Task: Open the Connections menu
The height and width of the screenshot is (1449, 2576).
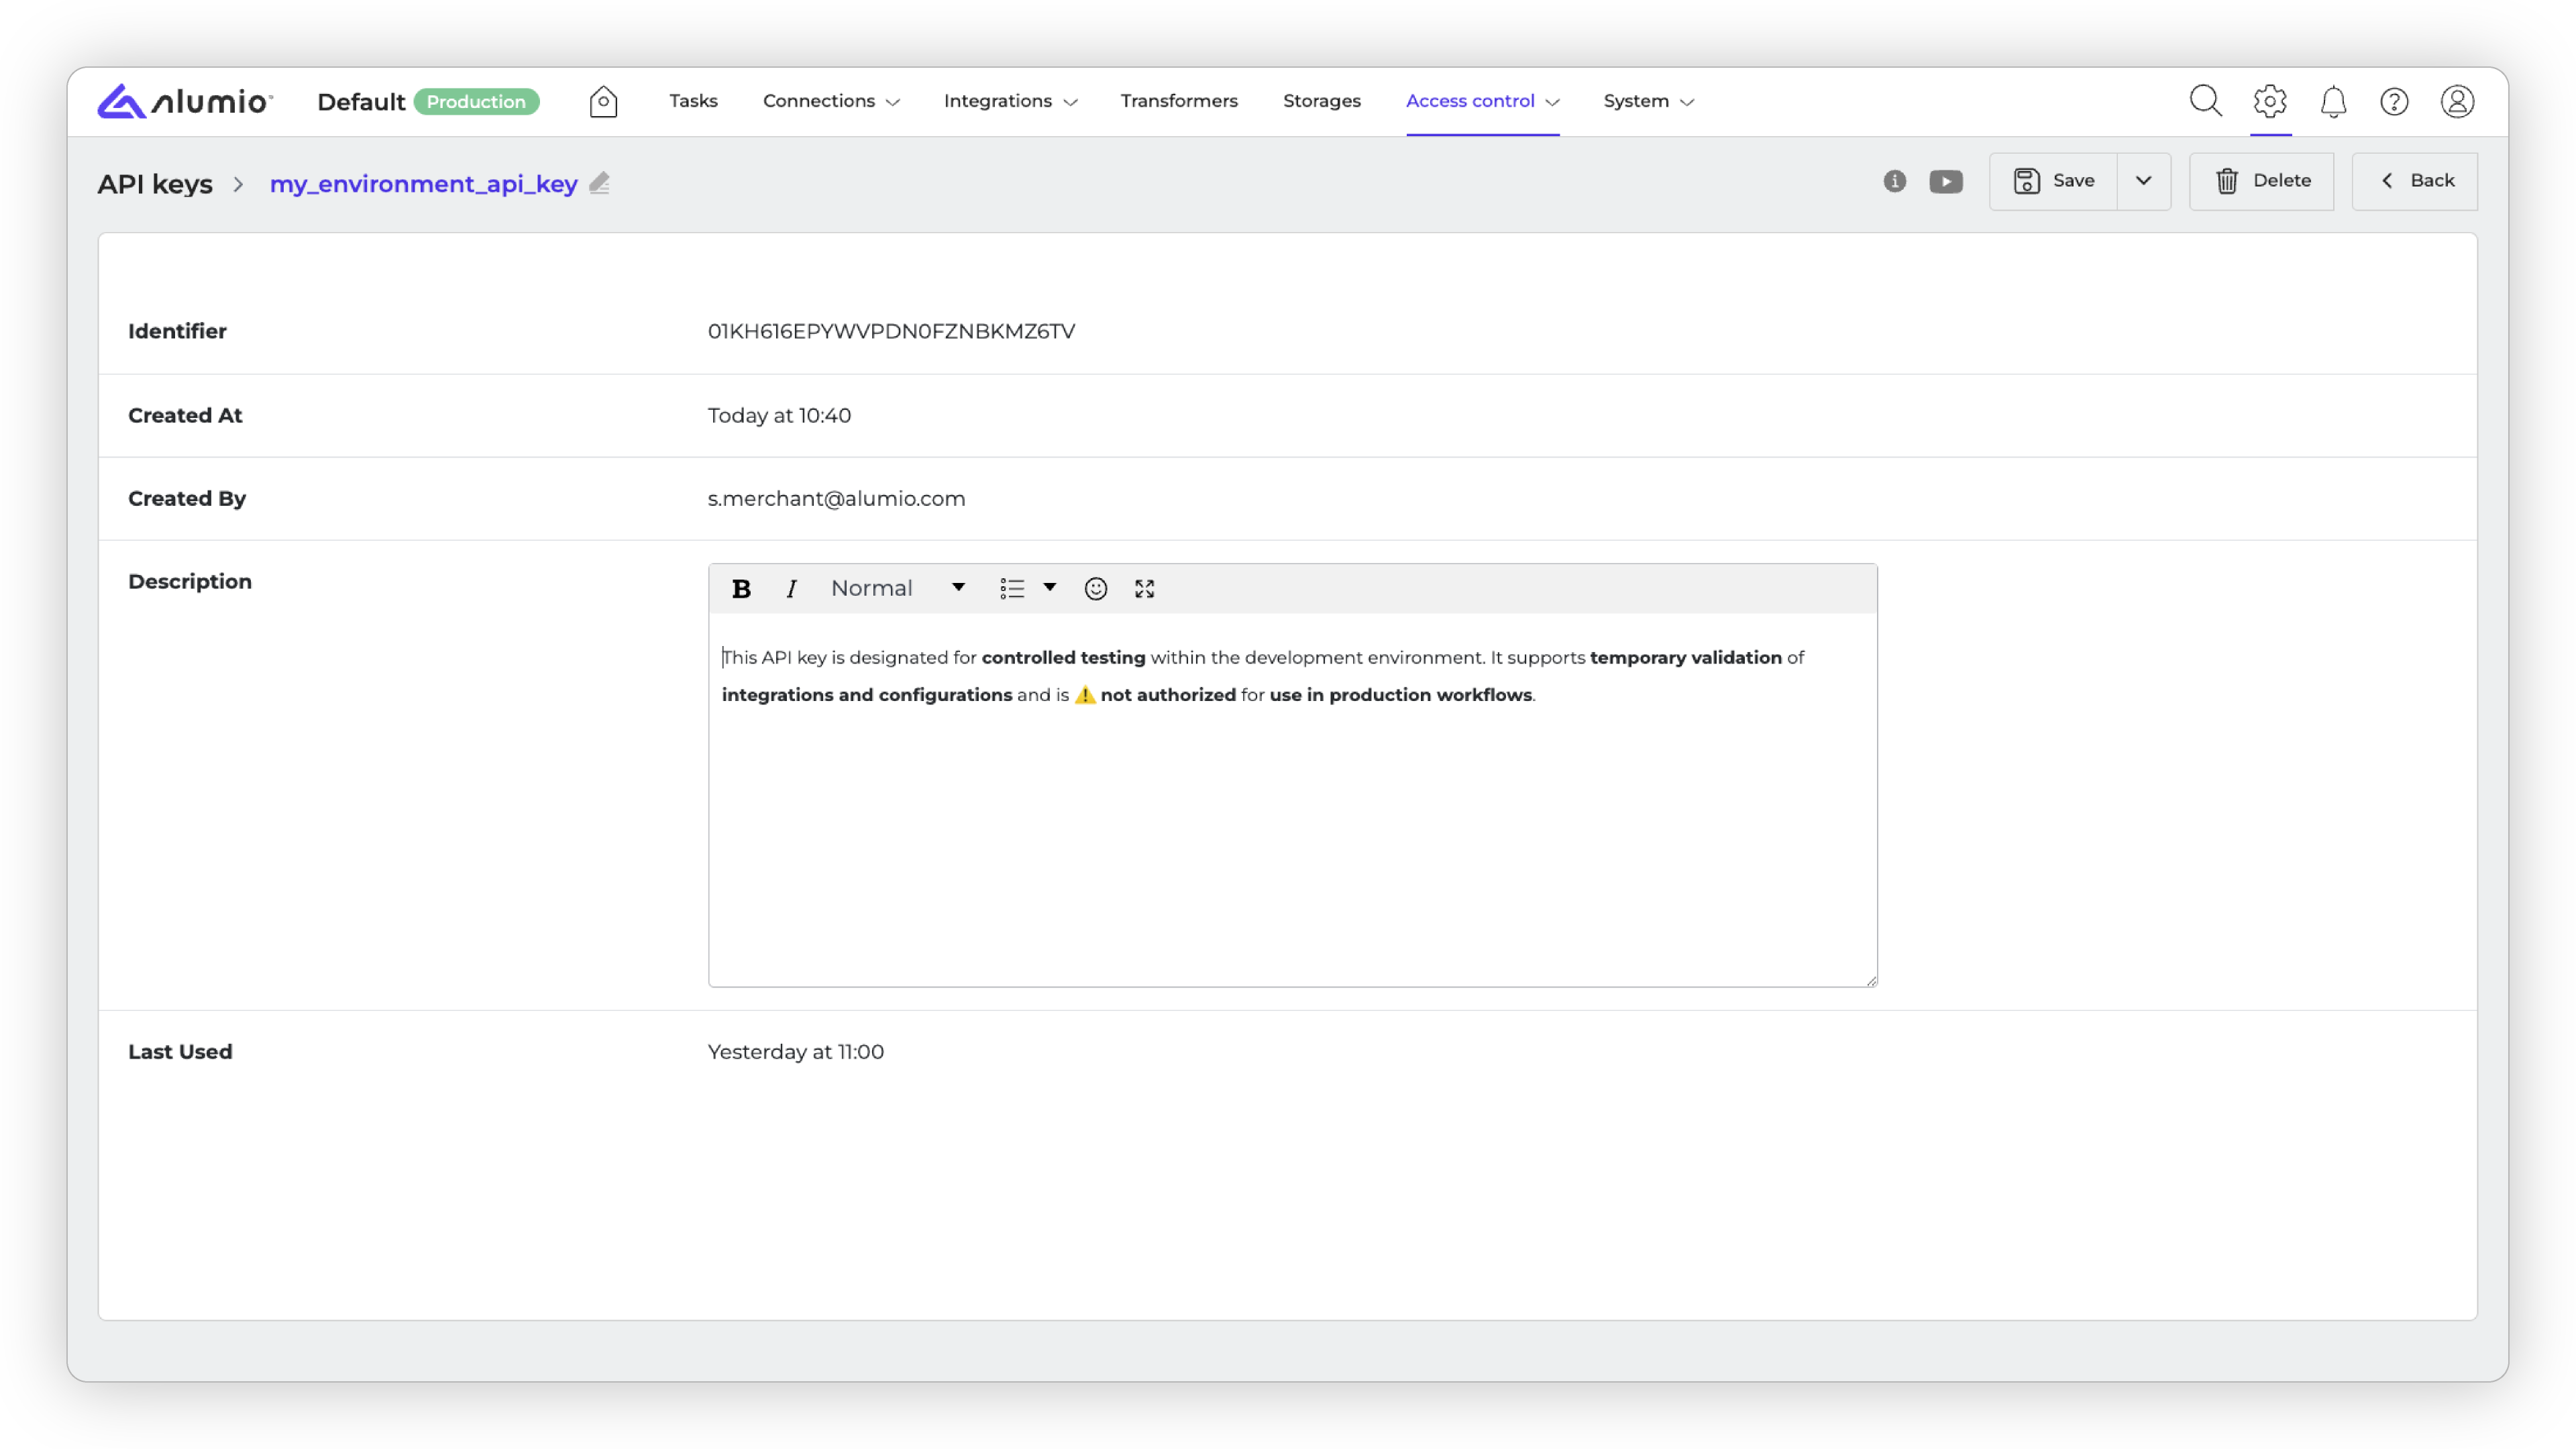Action: (830, 101)
